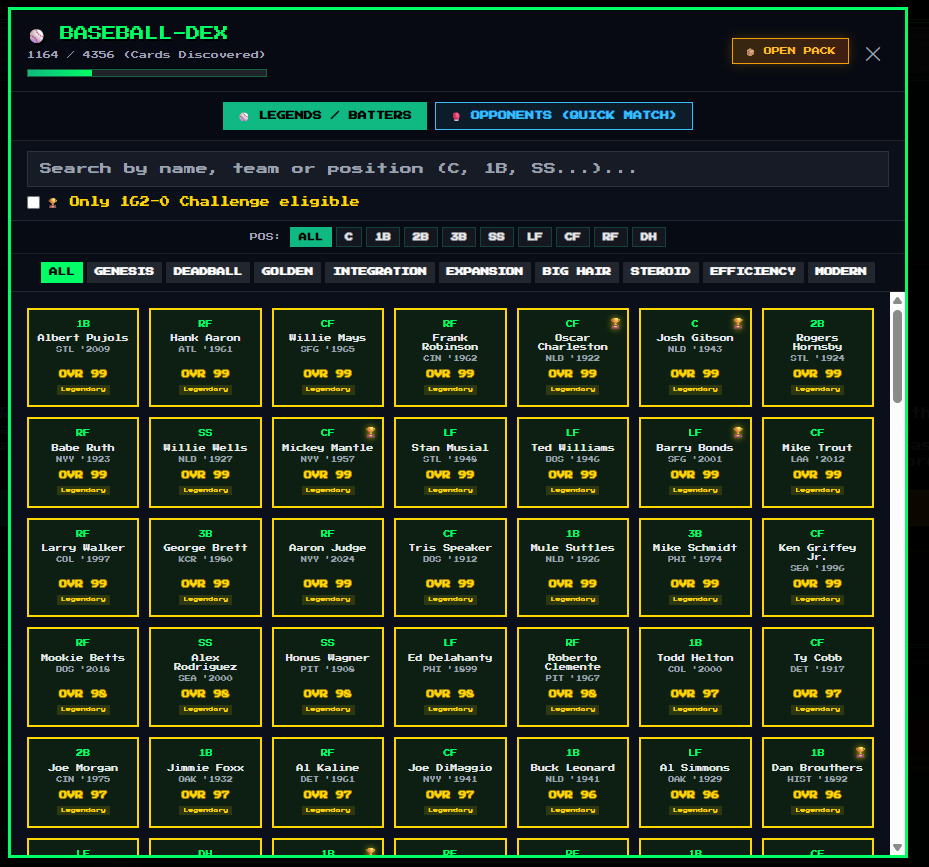Filter by position 2B
Image resolution: width=929 pixels, height=867 pixels.
coord(421,237)
